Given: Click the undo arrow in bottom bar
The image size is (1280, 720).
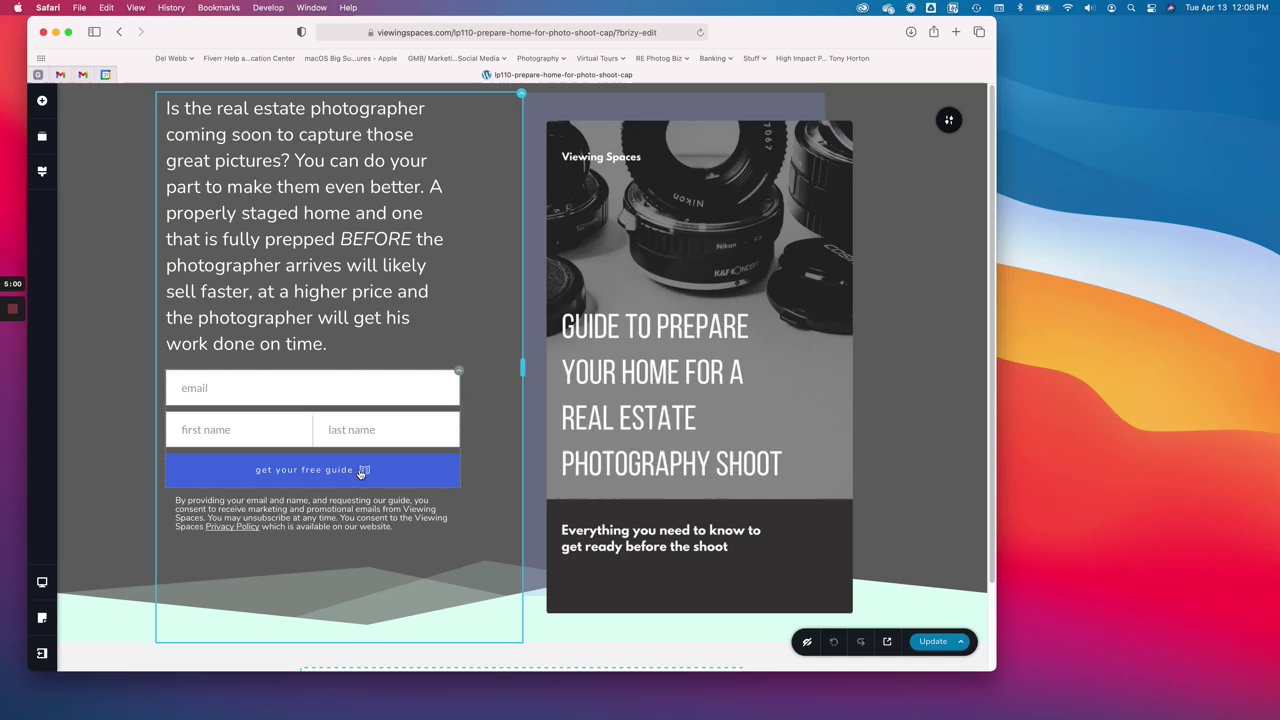Looking at the screenshot, I should (x=834, y=642).
